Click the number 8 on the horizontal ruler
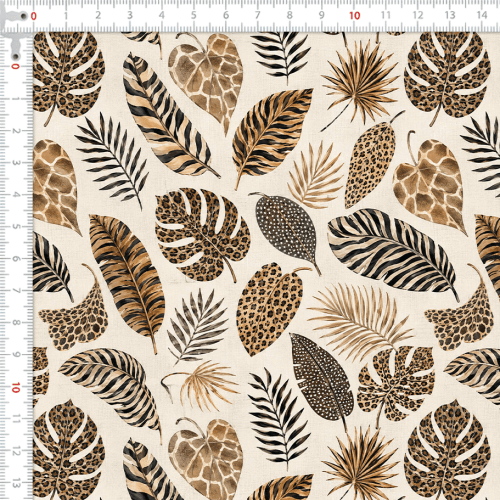 tap(290, 15)
